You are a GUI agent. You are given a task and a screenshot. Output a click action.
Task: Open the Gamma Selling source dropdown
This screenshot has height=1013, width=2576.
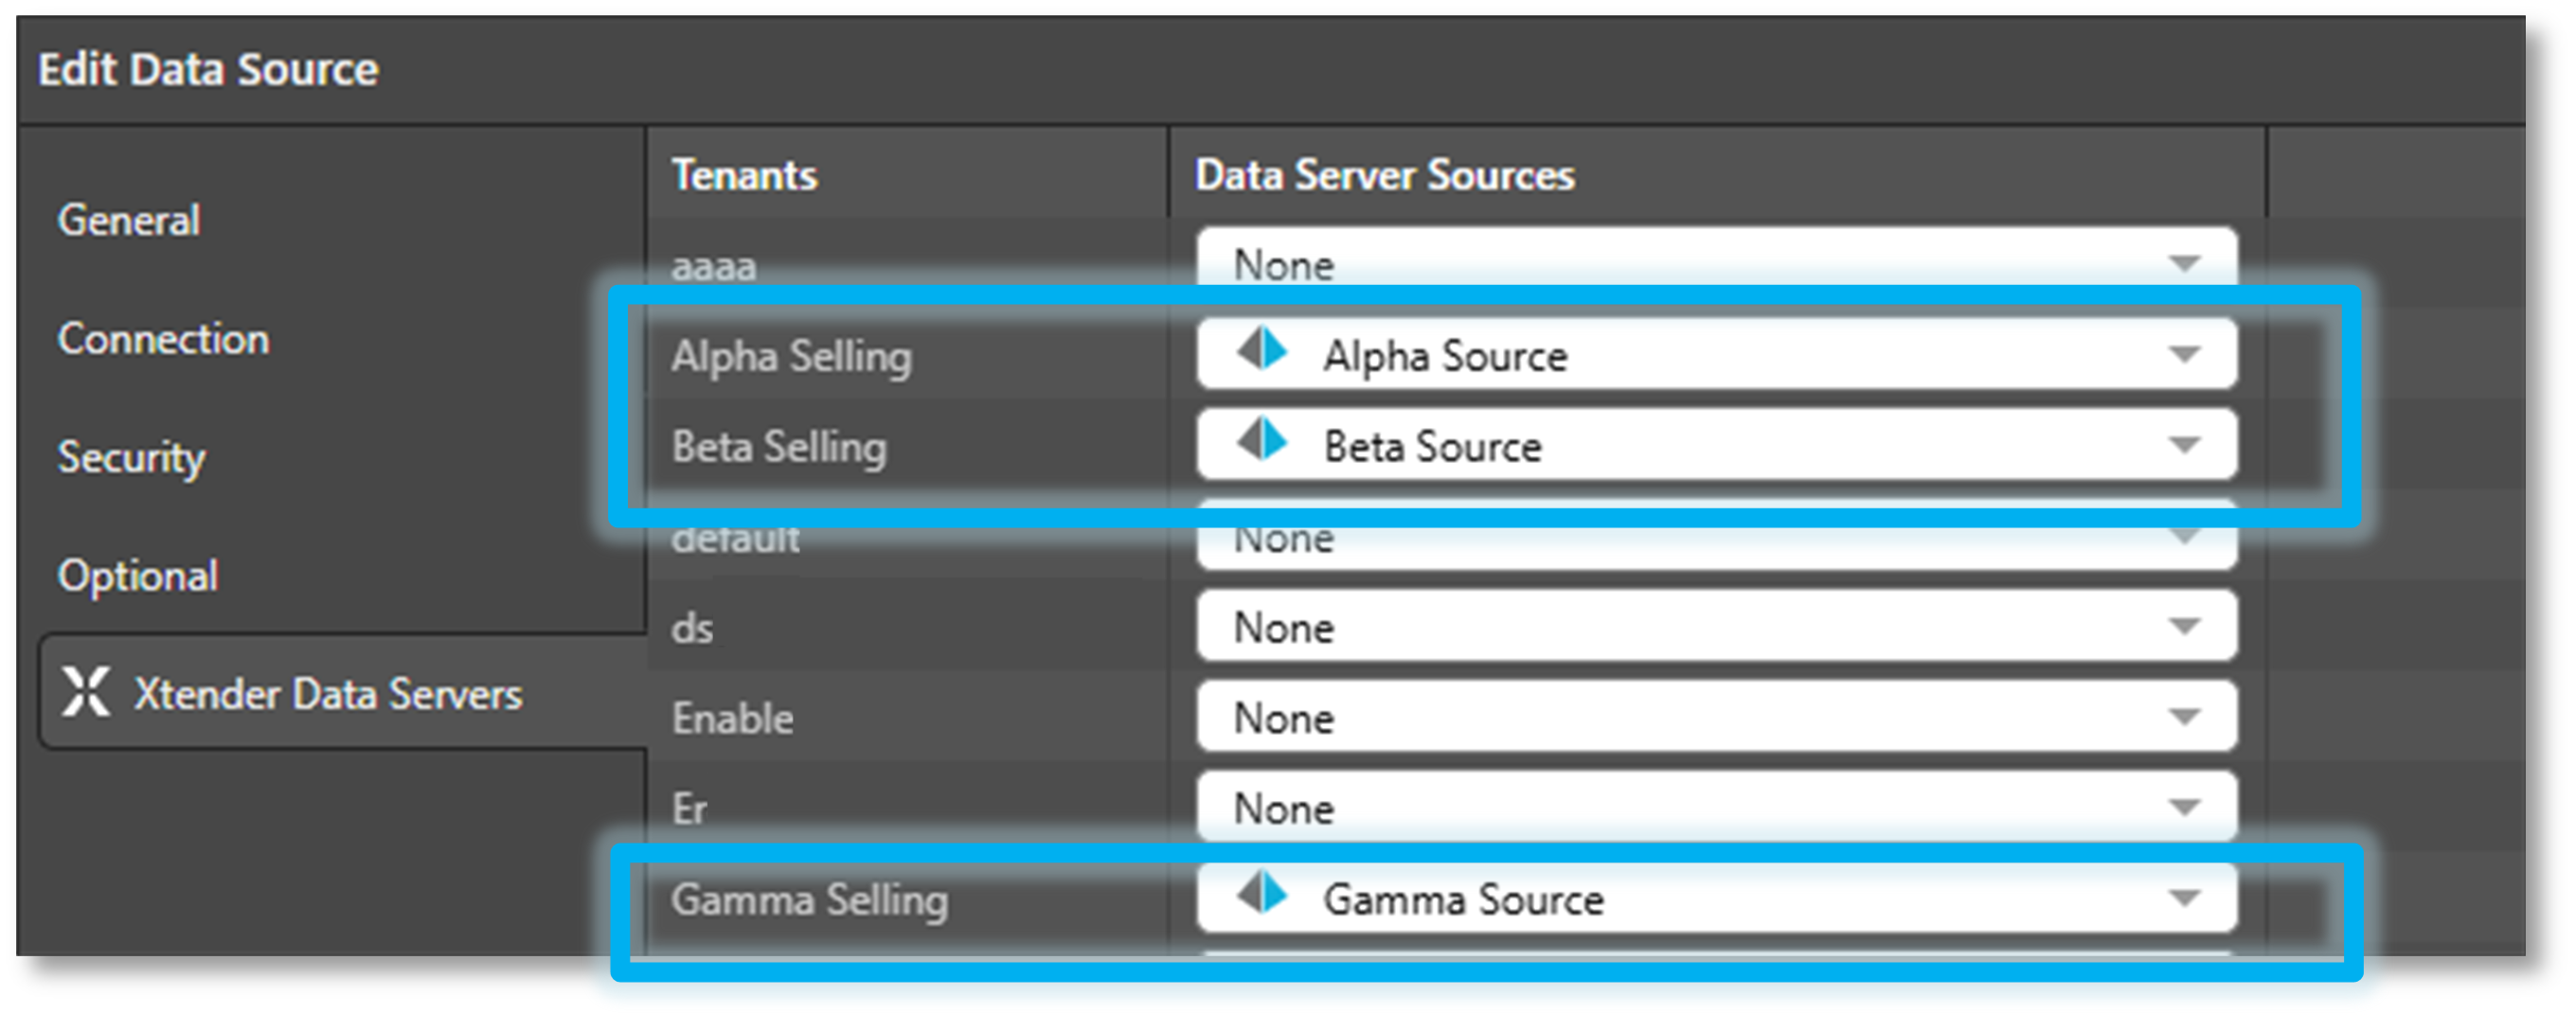(x=1716, y=898)
